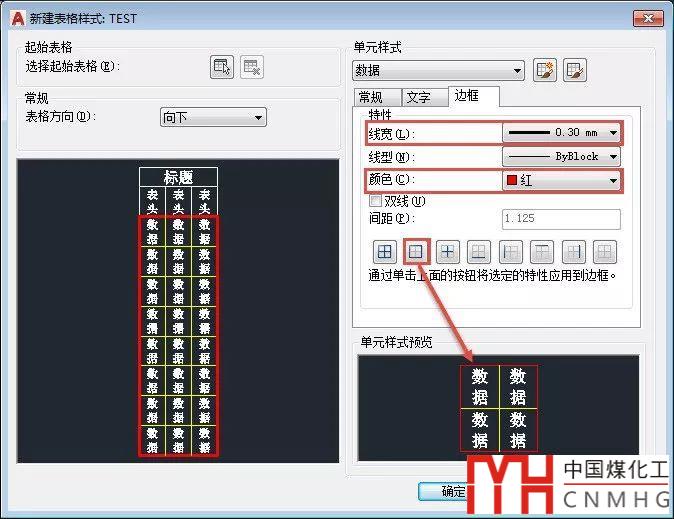Click the 线型(N) label
This screenshot has height=519, width=674.
(392, 157)
